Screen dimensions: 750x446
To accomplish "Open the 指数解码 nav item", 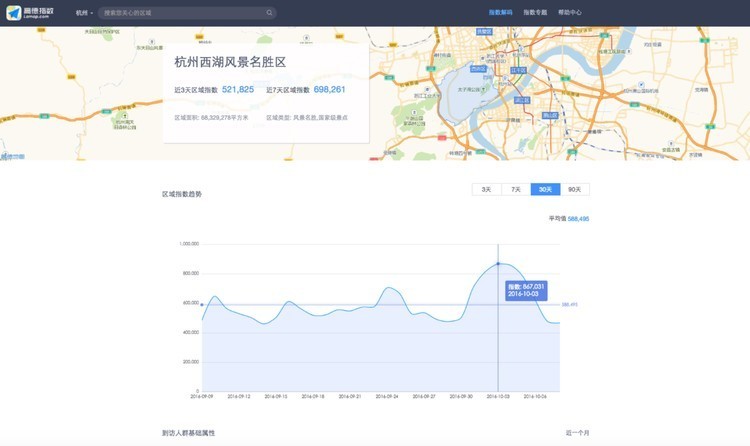I will click(500, 12).
